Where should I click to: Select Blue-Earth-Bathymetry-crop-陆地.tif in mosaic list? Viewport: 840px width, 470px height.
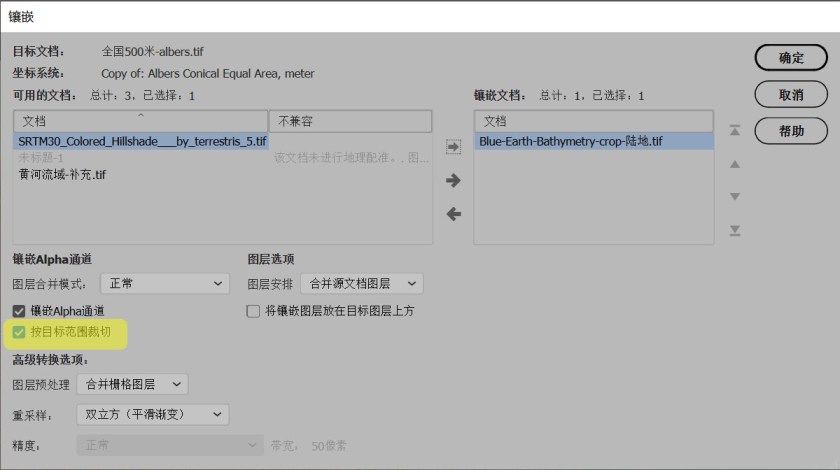coord(570,142)
